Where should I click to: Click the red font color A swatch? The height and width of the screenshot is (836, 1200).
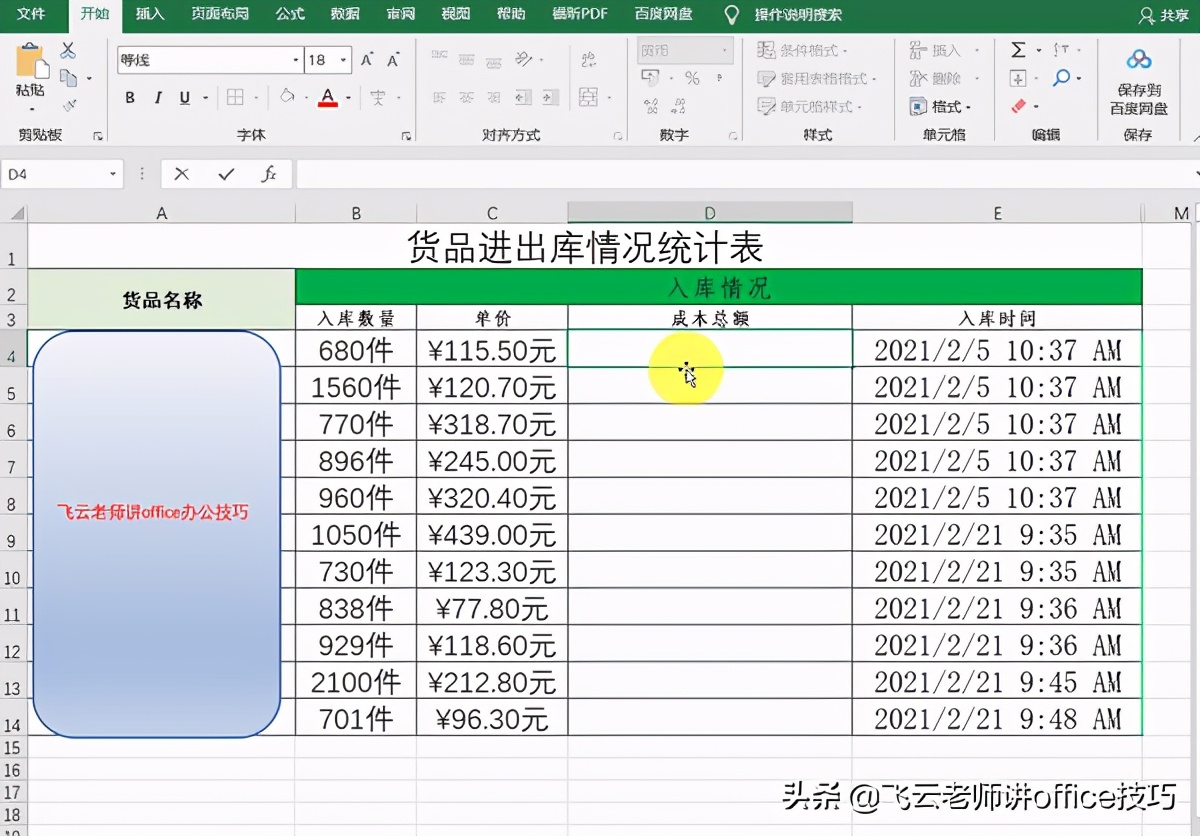click(327, 98)
